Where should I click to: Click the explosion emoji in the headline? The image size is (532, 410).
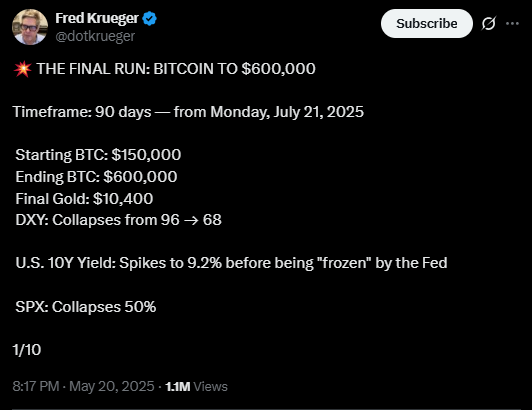click(x=23, y=69)
